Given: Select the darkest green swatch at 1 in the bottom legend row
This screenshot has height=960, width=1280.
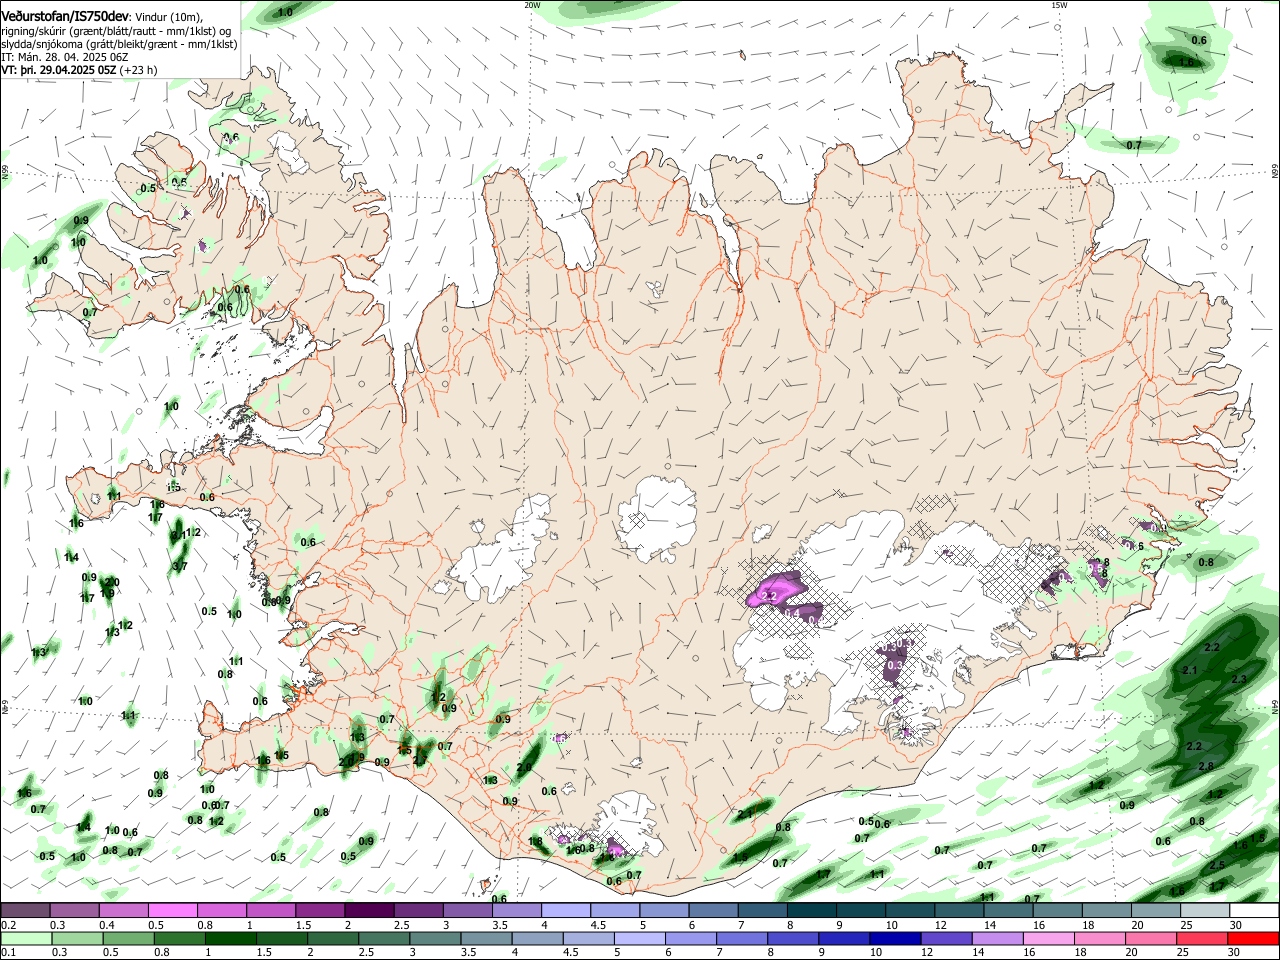Looking at the screenshot, I should 230,939.
